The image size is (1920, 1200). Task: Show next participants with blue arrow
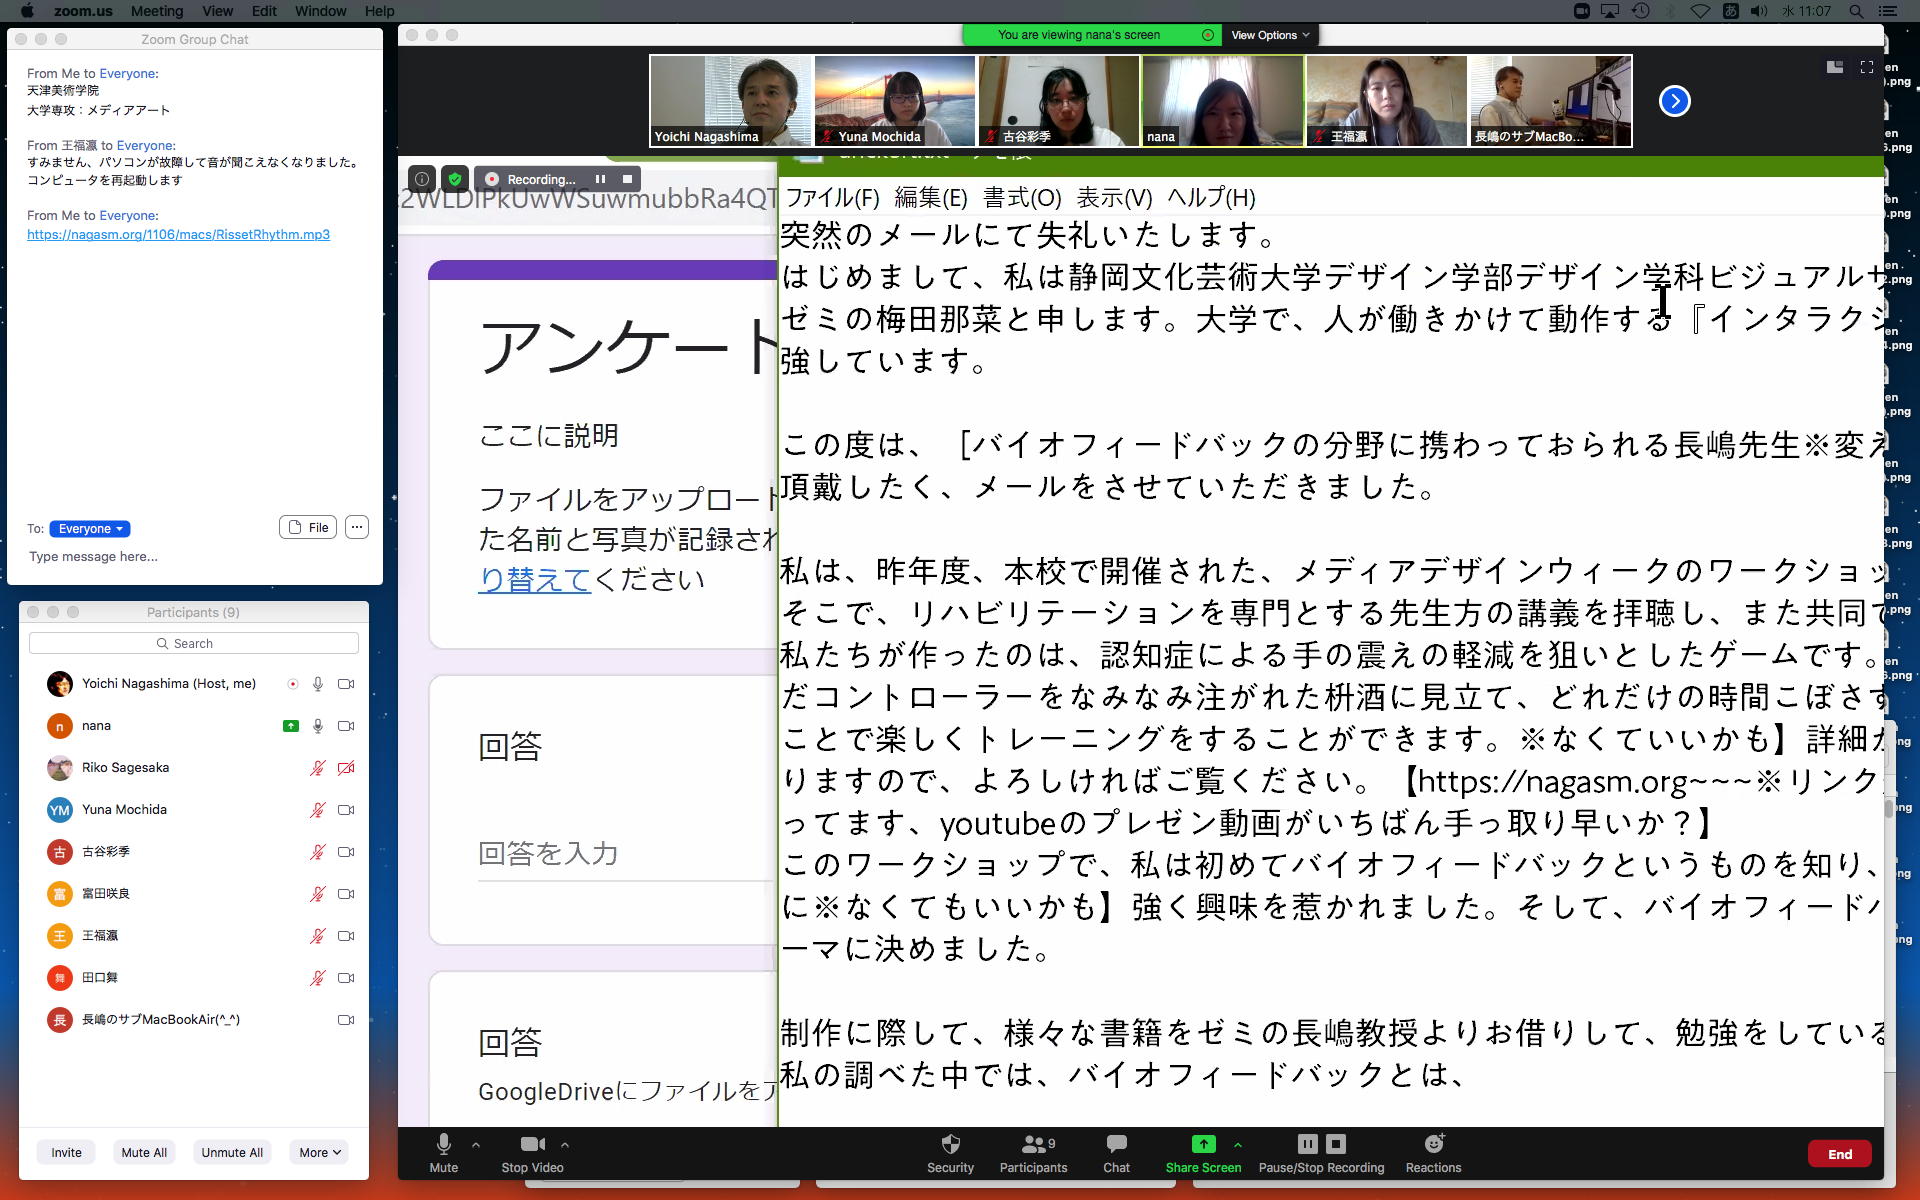(1675, 101)
